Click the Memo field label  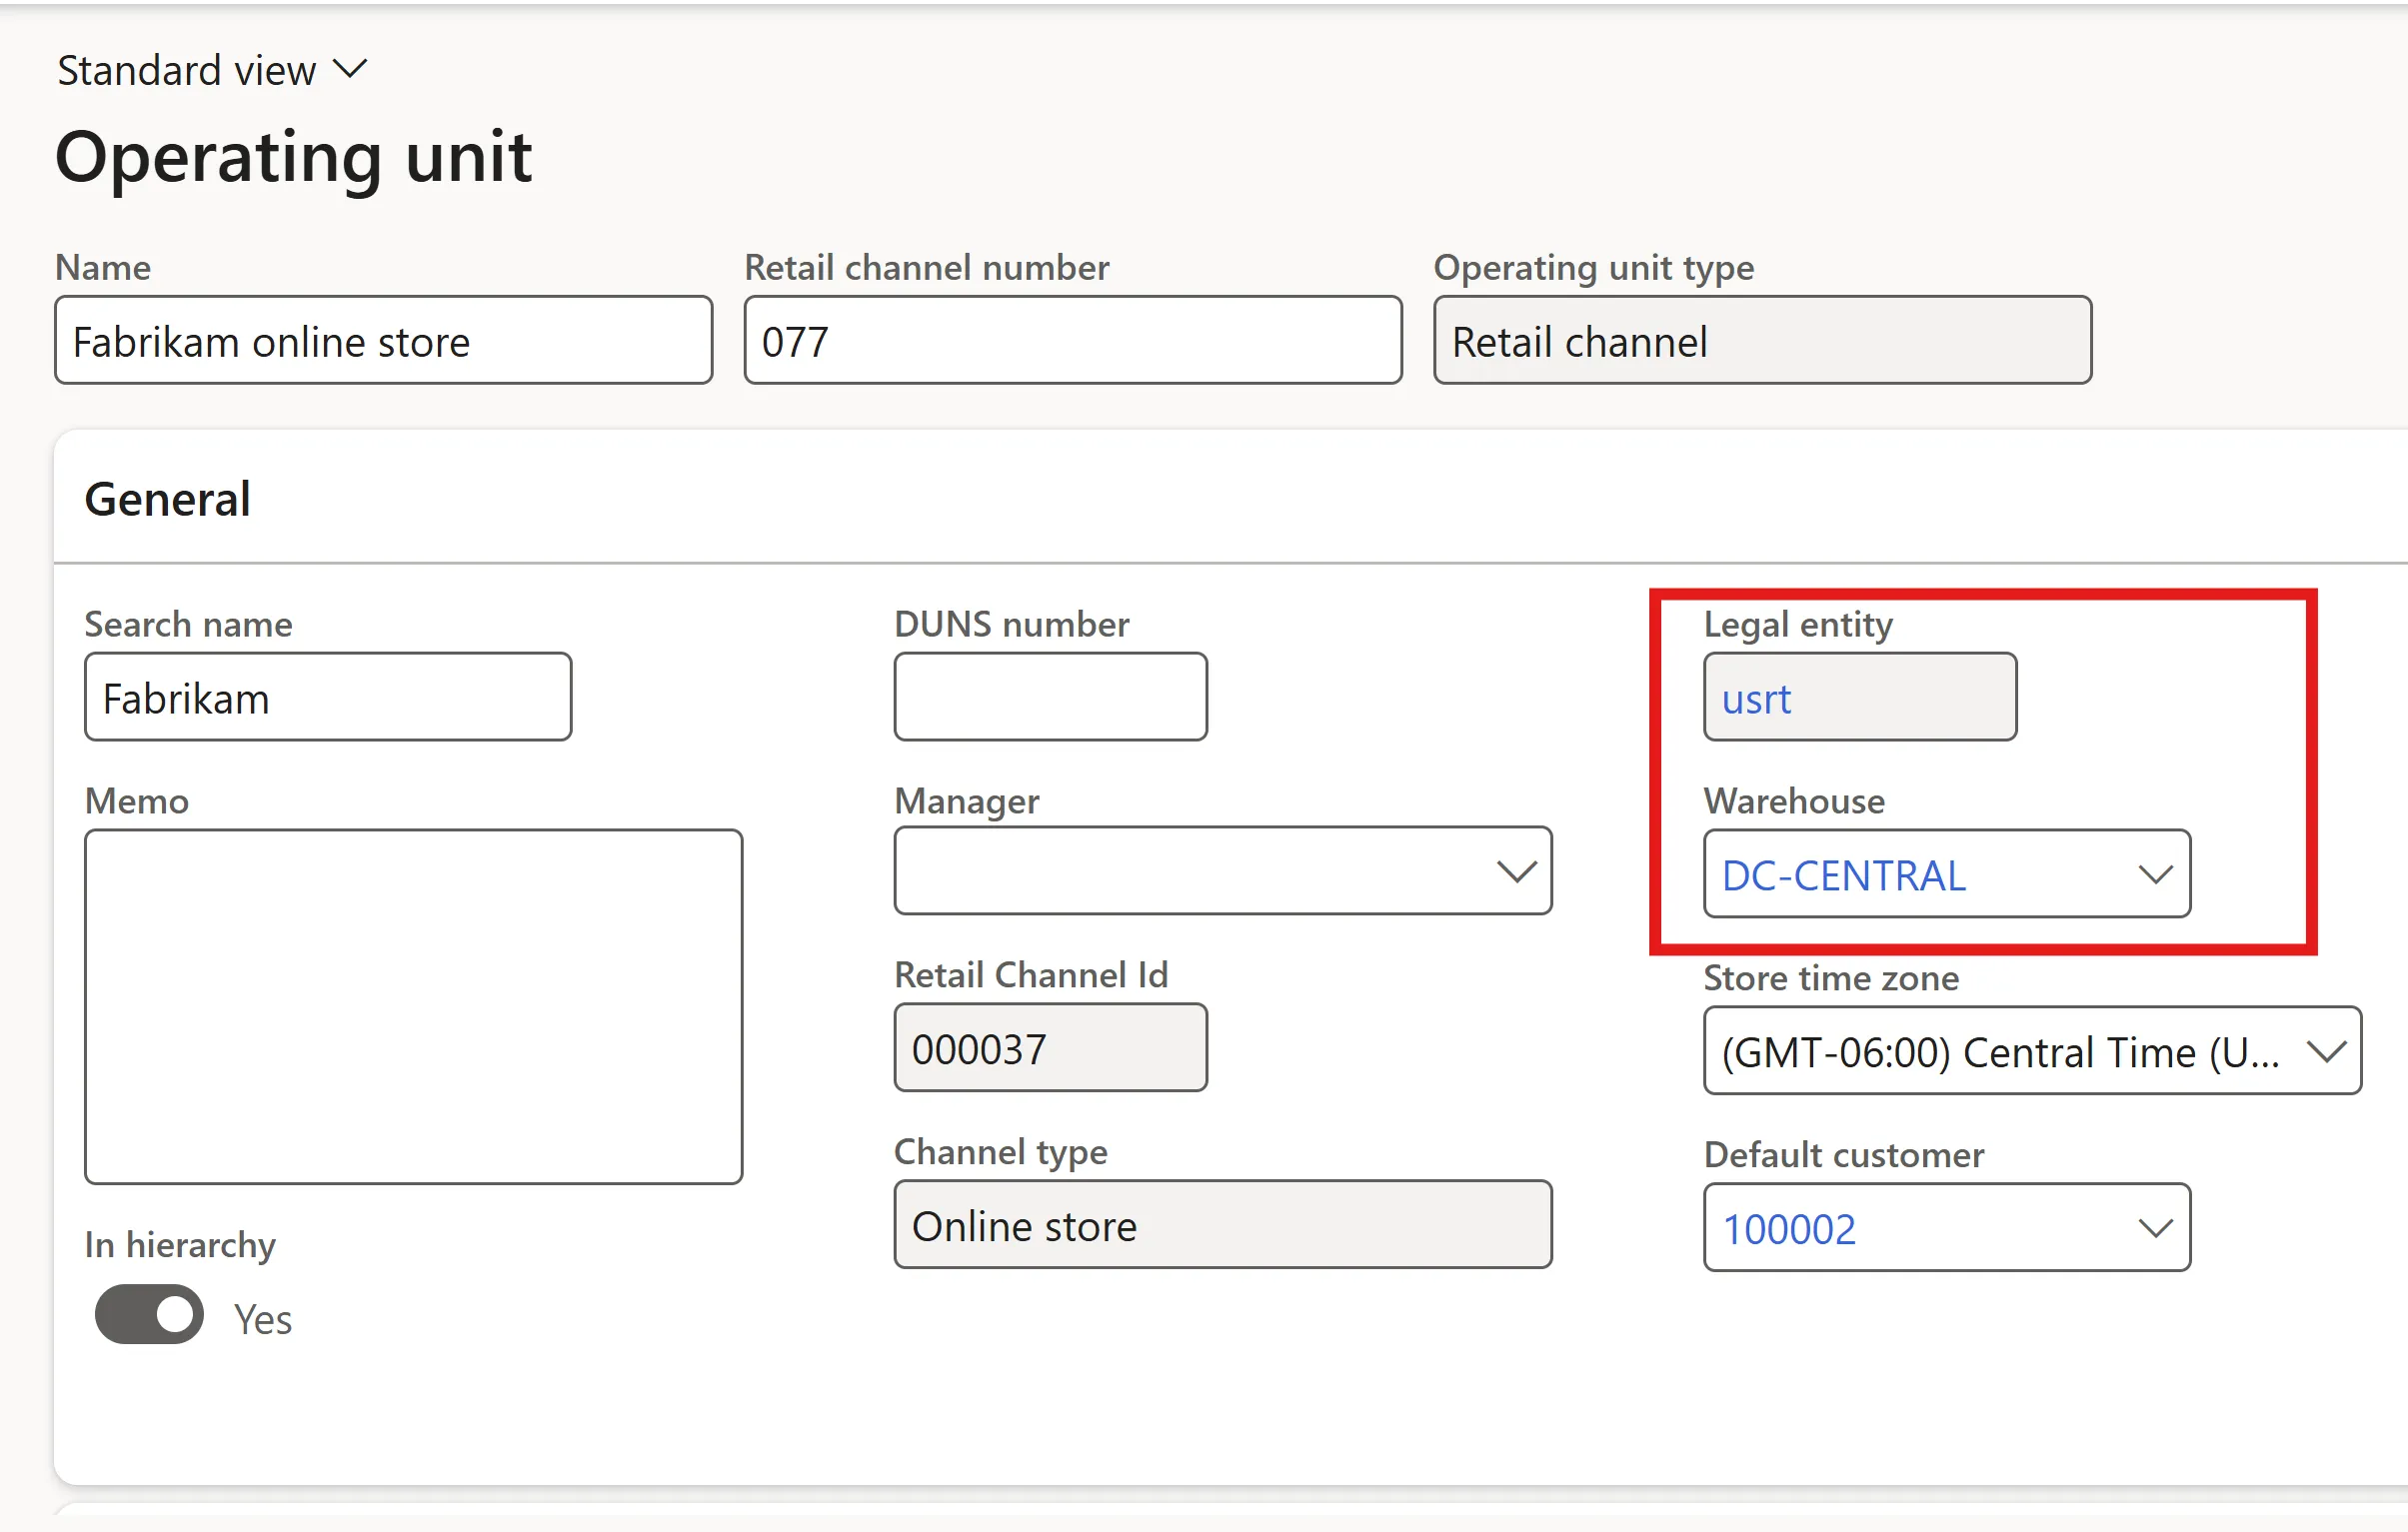pos(137,801)
